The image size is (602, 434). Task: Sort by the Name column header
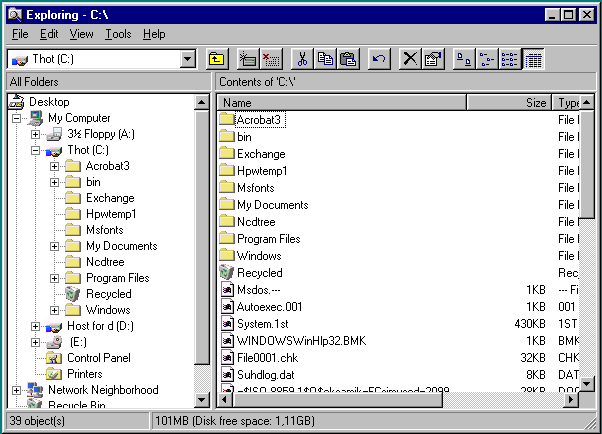click(342, 103)
